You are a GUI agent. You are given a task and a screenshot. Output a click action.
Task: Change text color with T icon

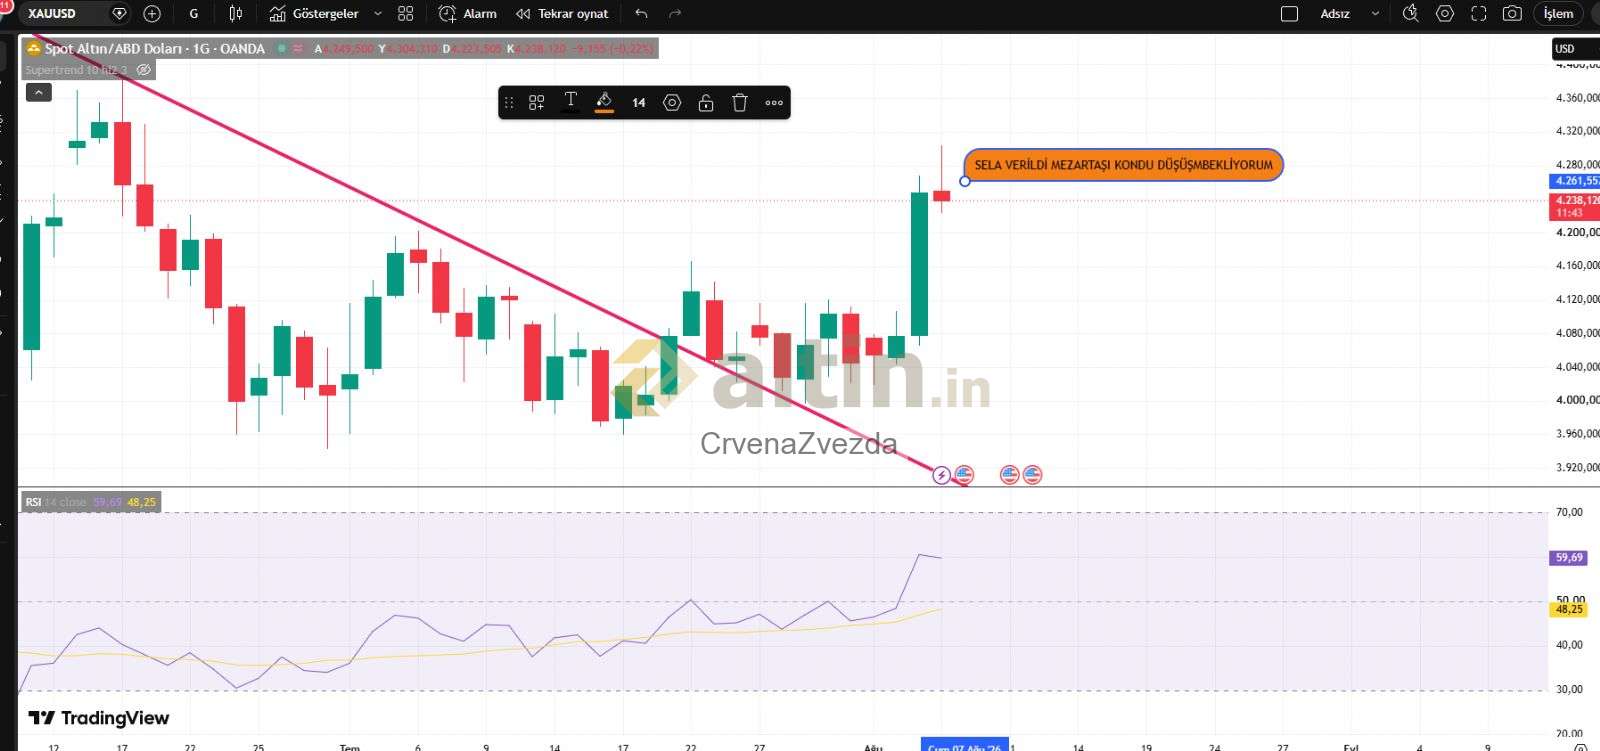(x=570, y=102)
